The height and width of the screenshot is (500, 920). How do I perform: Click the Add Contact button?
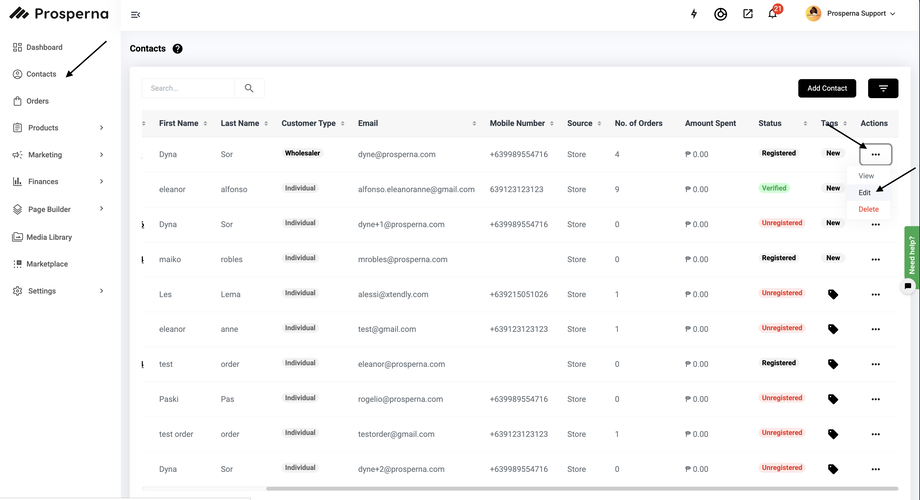[x=827, y=88]
